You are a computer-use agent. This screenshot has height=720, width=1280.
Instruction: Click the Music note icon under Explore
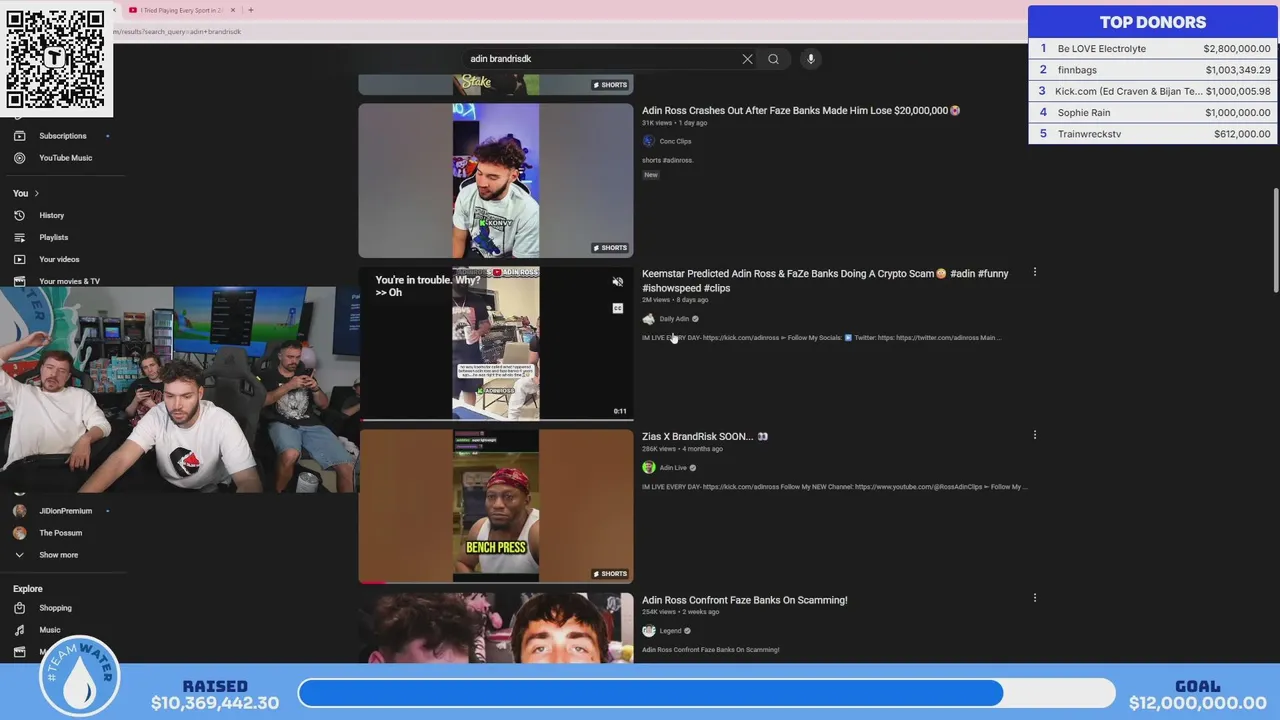click(x=19, y=630)
